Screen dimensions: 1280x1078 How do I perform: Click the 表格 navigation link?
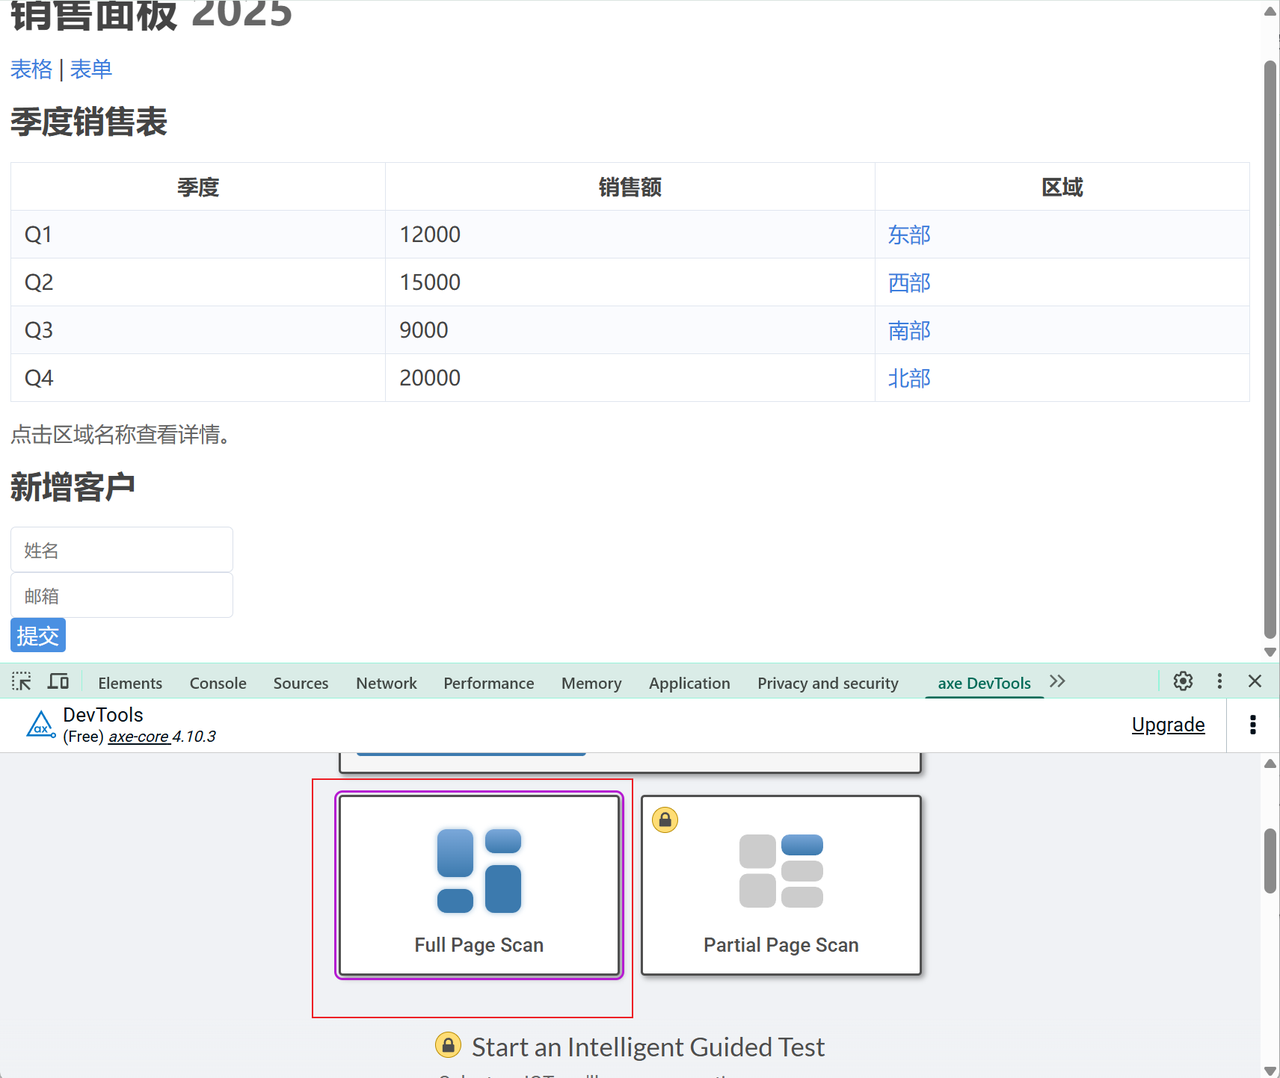[x=31, y=69]
